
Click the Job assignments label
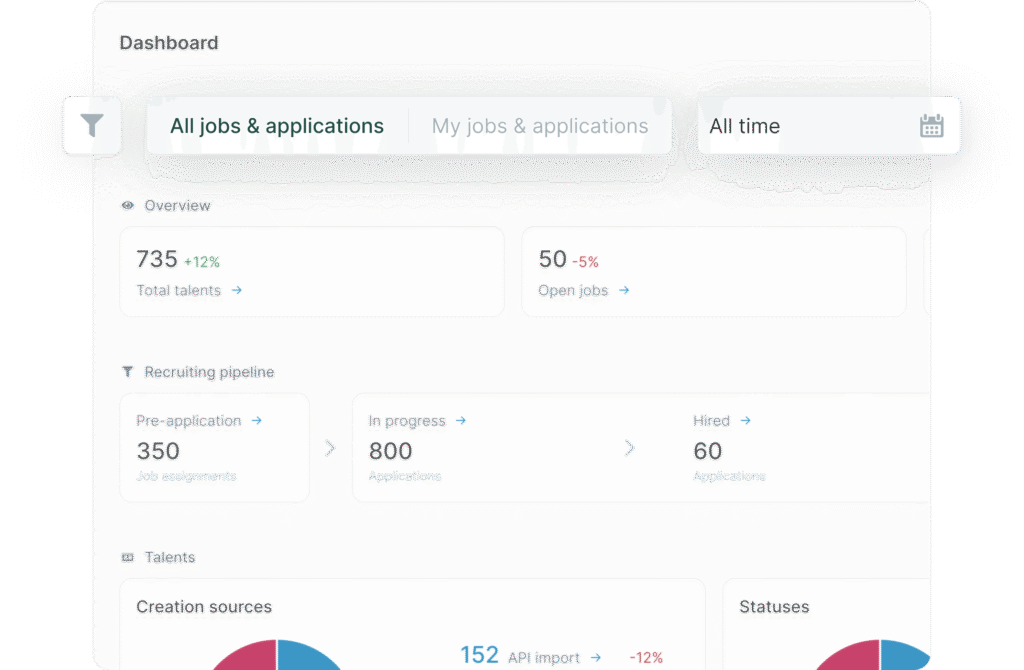[x=186, y=476]
